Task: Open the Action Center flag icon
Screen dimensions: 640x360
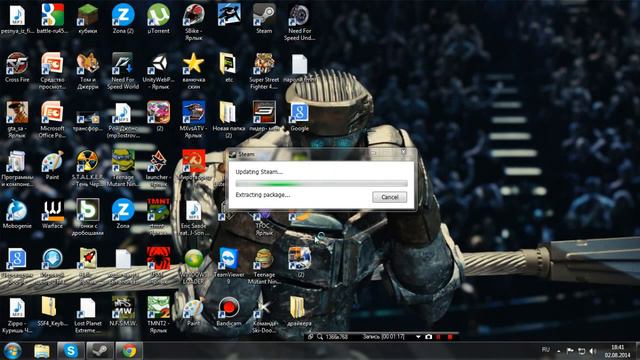Action: coord(570,351)
